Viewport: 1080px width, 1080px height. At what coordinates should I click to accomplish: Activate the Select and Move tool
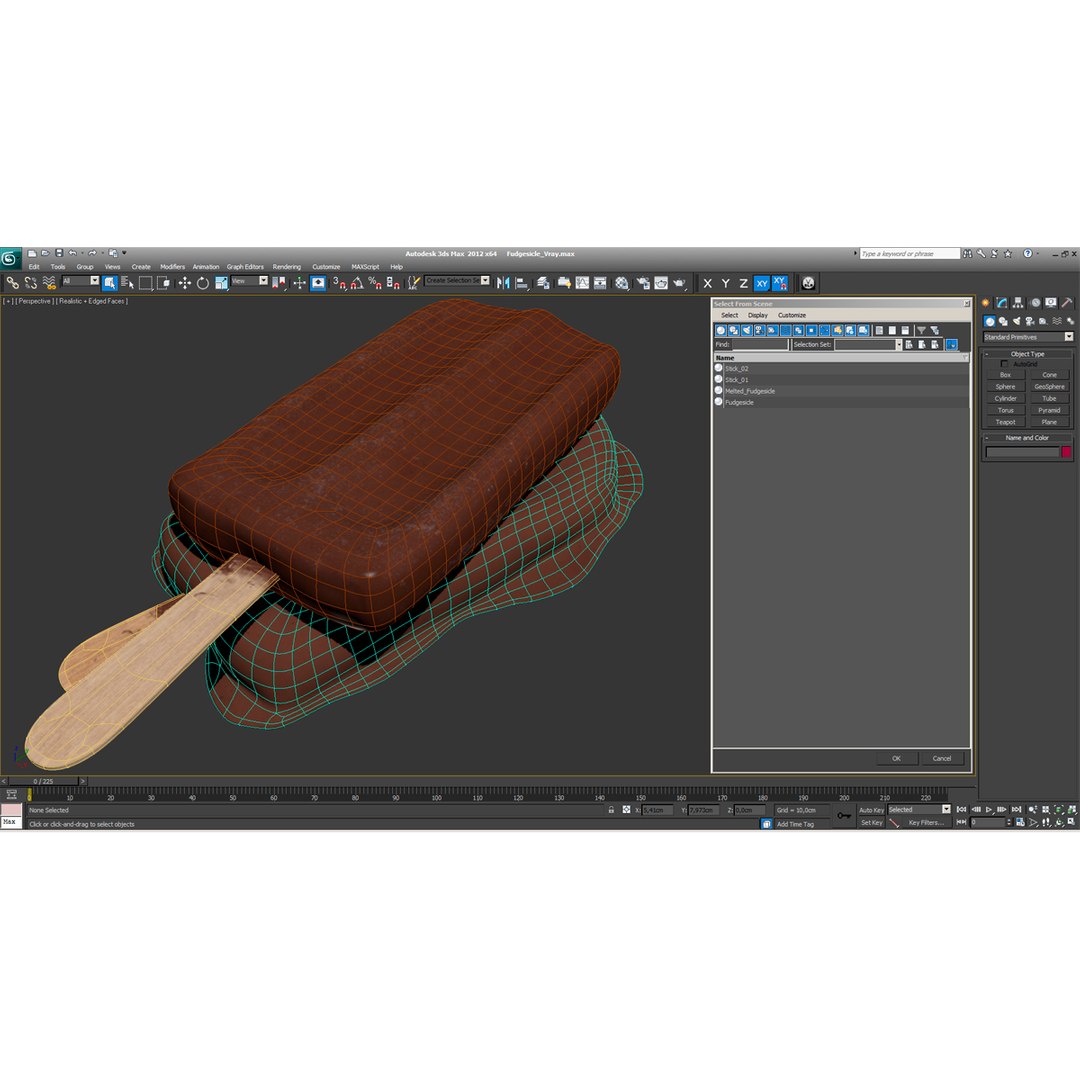[x=185, y=282]
